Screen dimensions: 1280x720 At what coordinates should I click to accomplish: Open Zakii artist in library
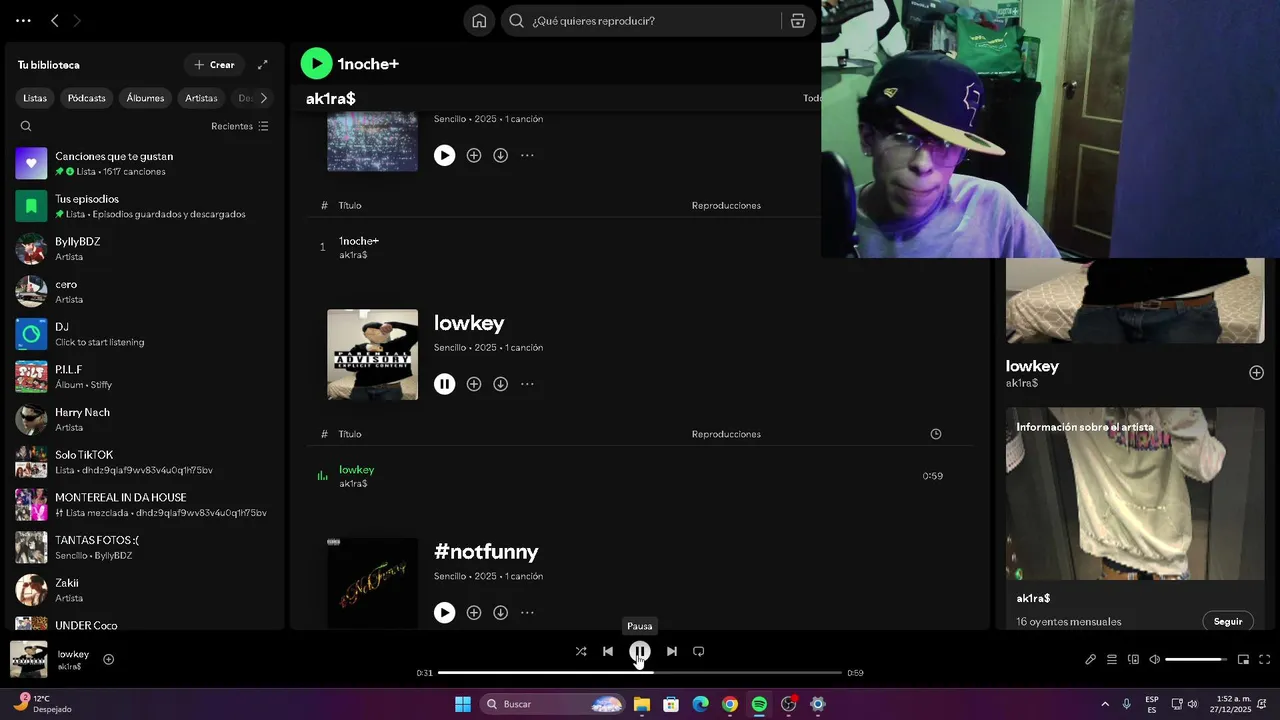pyautogui.click(x=144, y=590)
